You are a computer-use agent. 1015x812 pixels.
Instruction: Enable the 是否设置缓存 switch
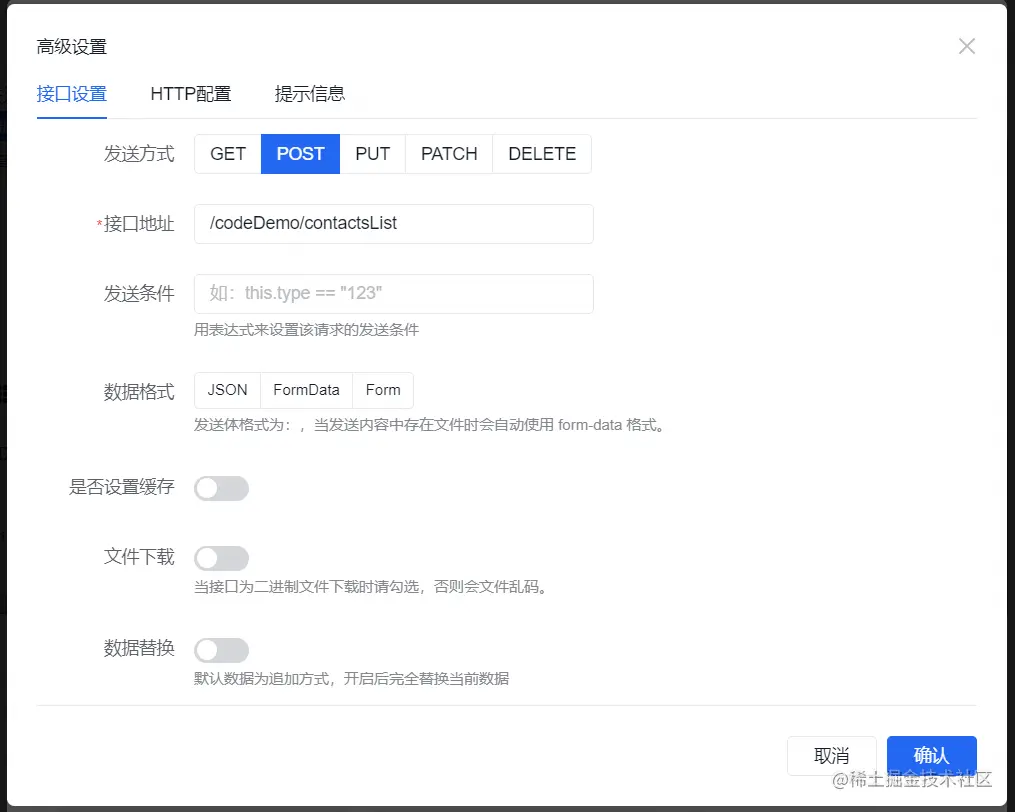(x=221, y=488)
